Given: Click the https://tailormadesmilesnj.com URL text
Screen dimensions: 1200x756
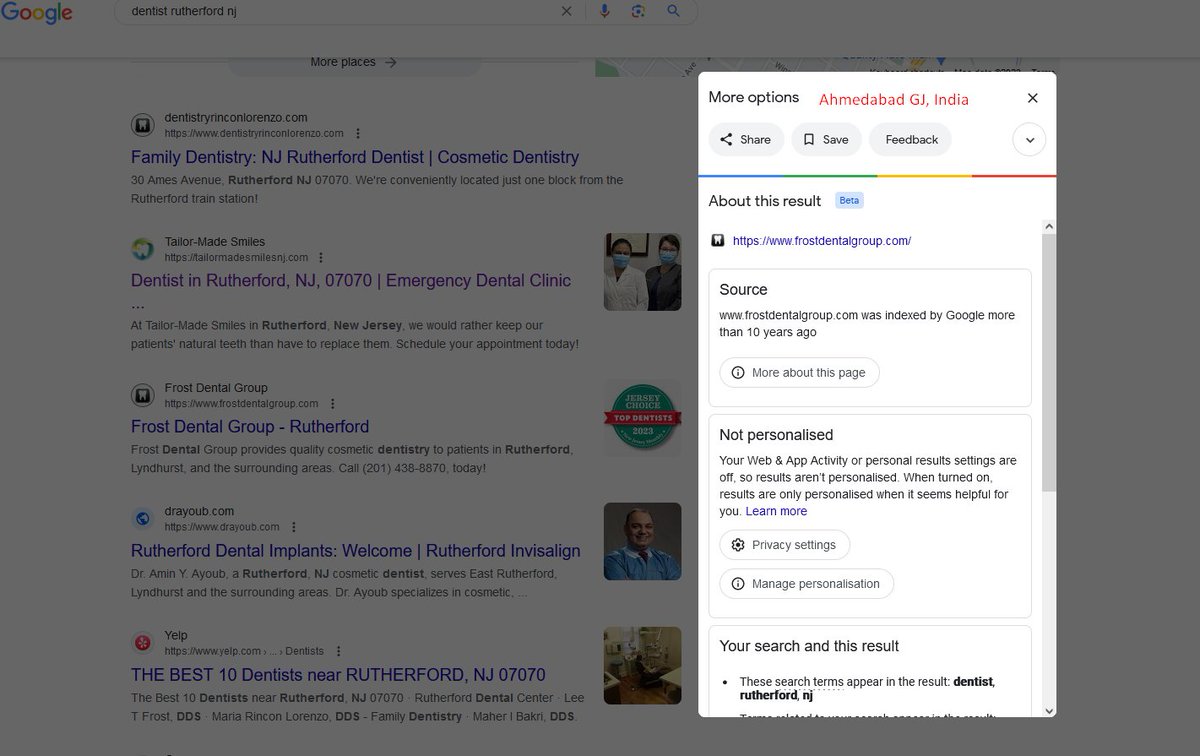Looking at the screenshot, I should (236, 257).
